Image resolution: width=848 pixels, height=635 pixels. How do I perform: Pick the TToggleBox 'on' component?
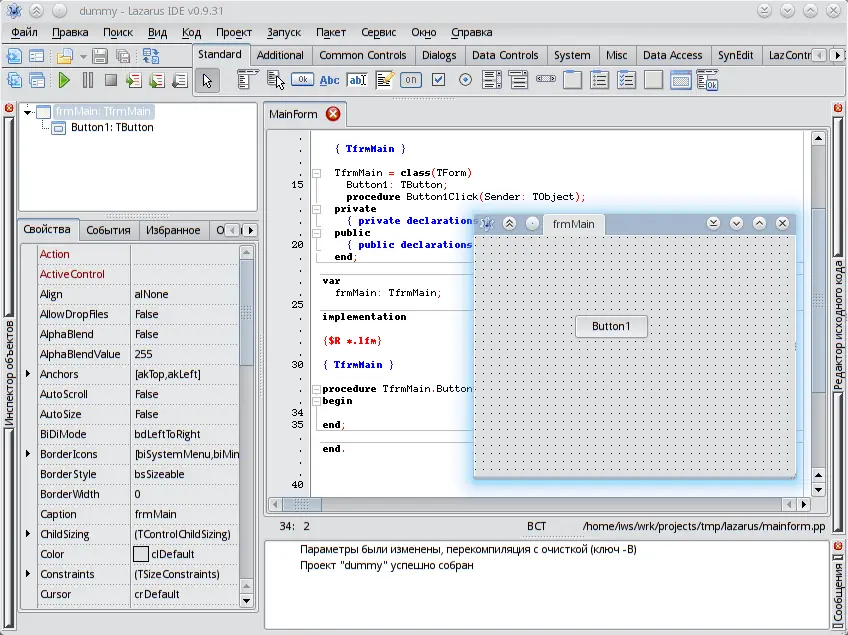[411, 80]
